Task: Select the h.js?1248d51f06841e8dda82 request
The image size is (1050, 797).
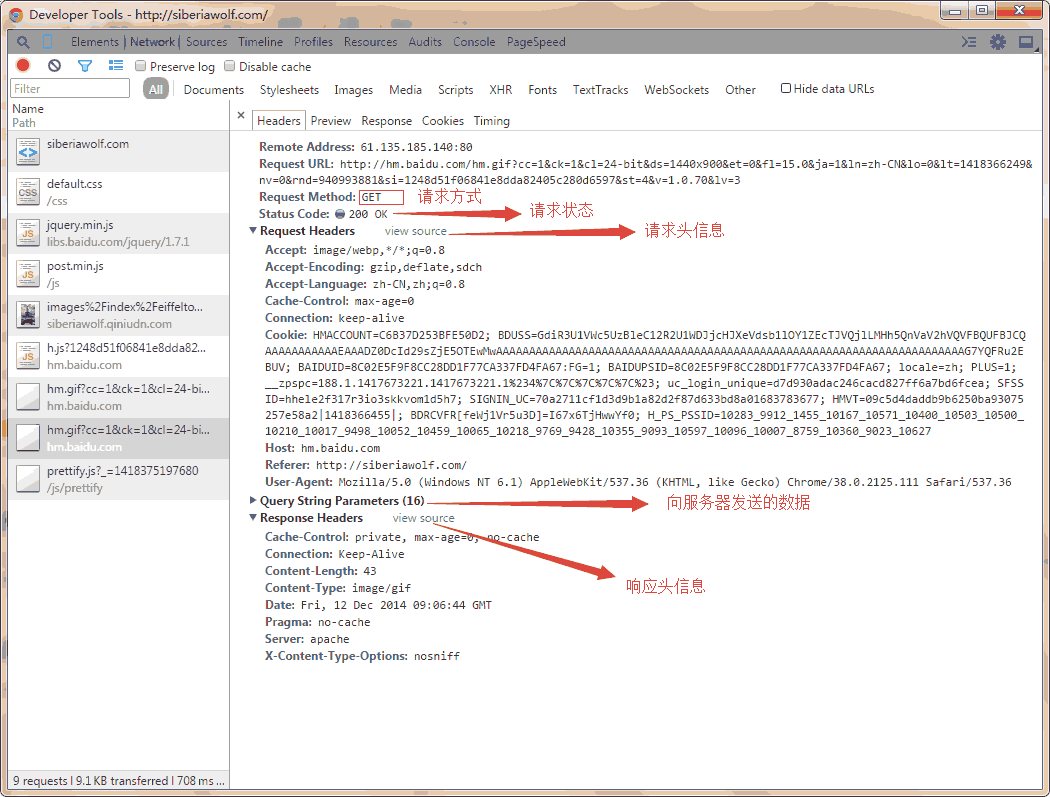Action: point(119,356)
